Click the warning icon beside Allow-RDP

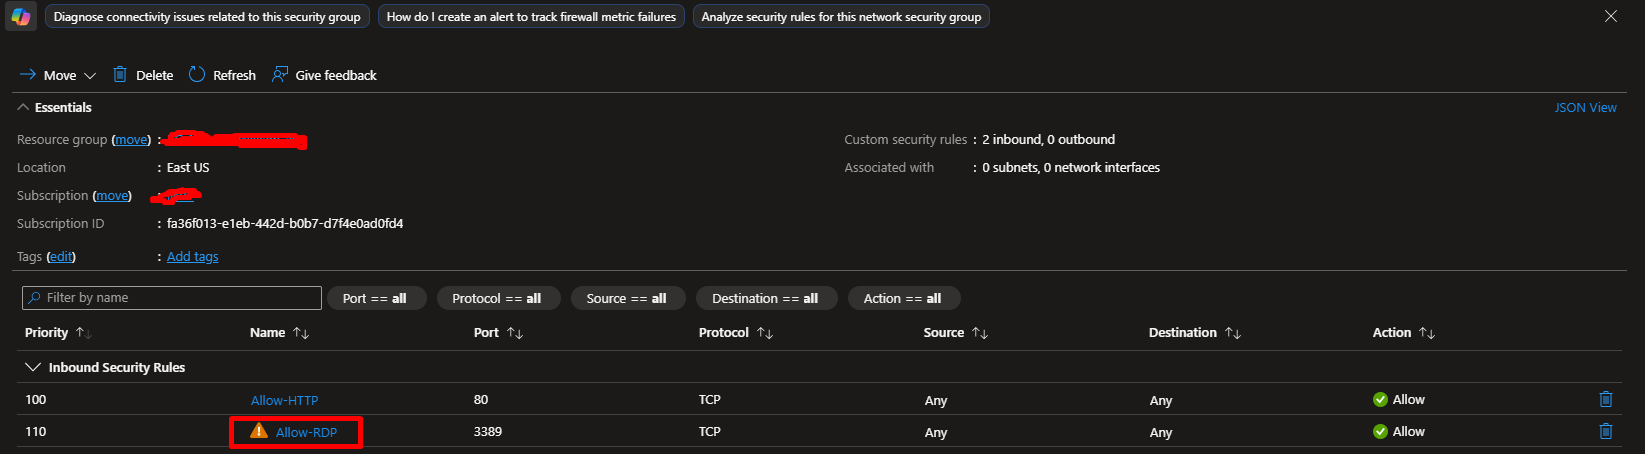point(259,431)
